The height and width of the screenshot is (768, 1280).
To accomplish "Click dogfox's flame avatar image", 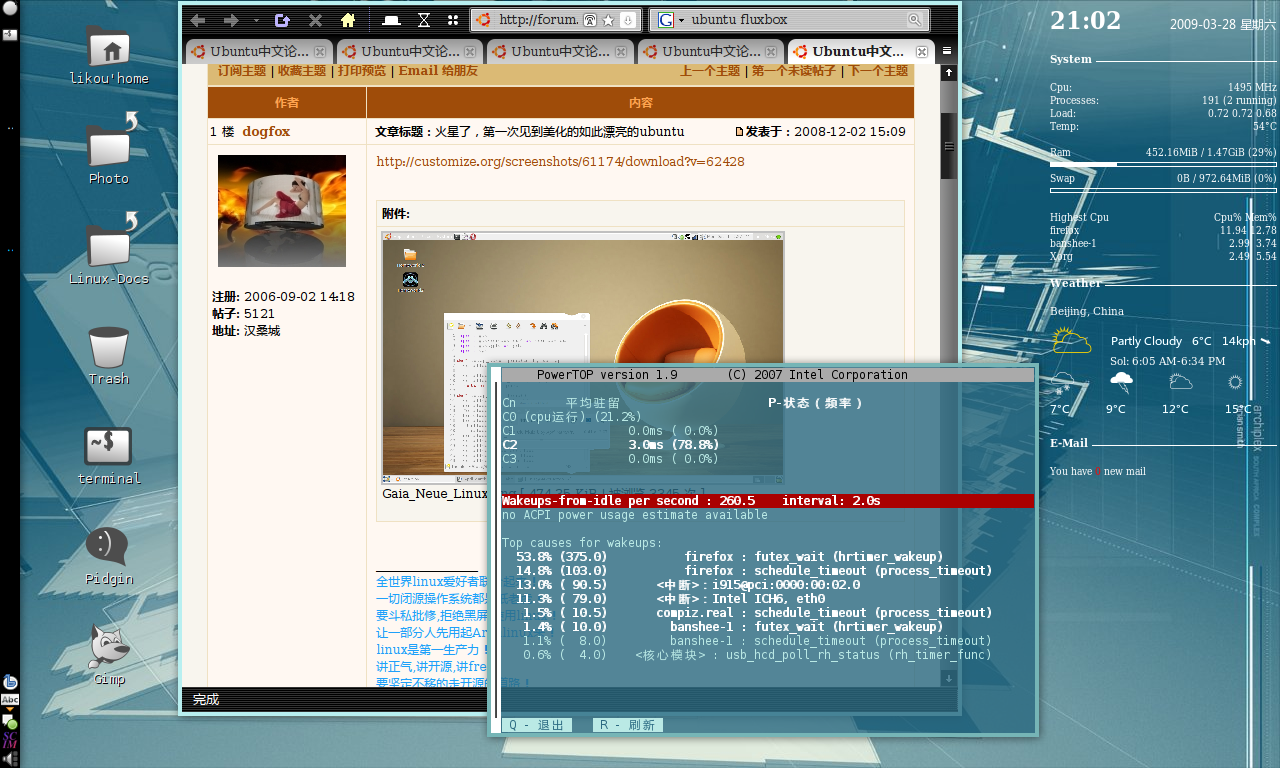I will click(282, 211).
